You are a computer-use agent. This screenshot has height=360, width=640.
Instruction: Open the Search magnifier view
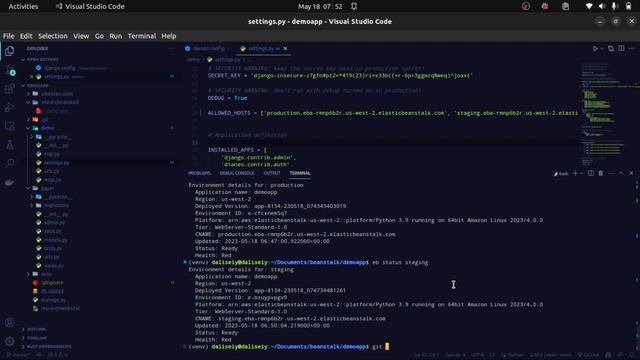pos(10,163)
